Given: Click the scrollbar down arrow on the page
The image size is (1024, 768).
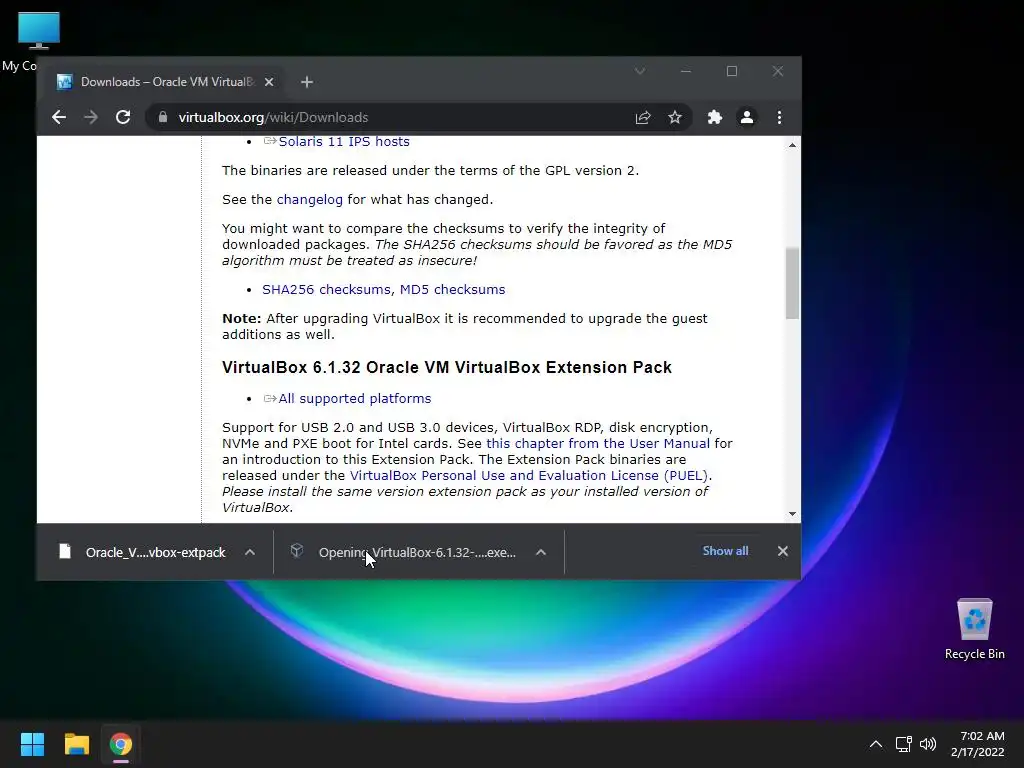Looking at the screenshot, I should 792,514.
